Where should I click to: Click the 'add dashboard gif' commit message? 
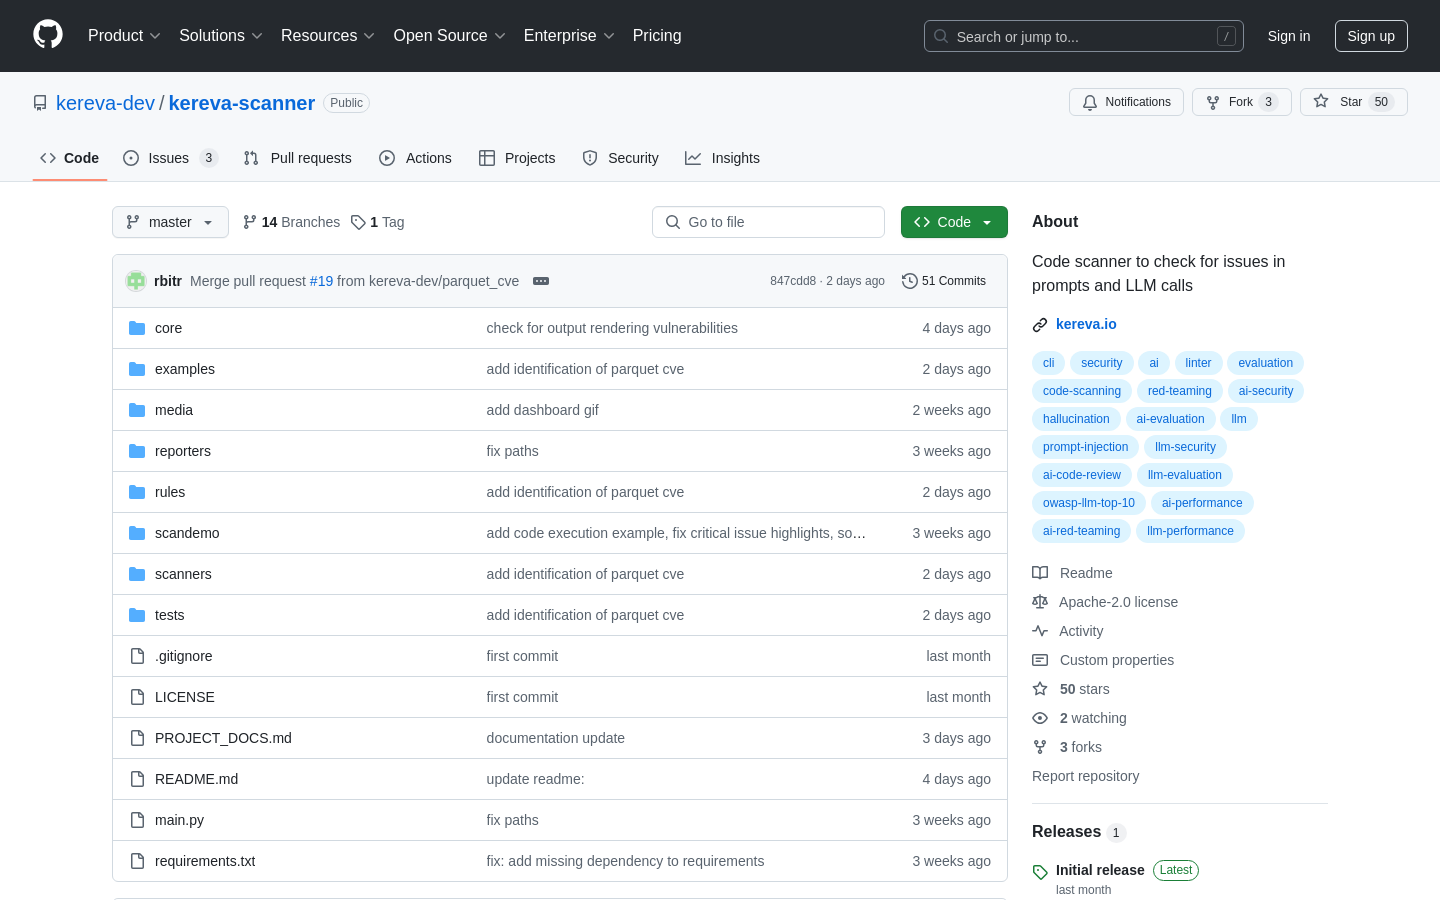pos(543,410)
